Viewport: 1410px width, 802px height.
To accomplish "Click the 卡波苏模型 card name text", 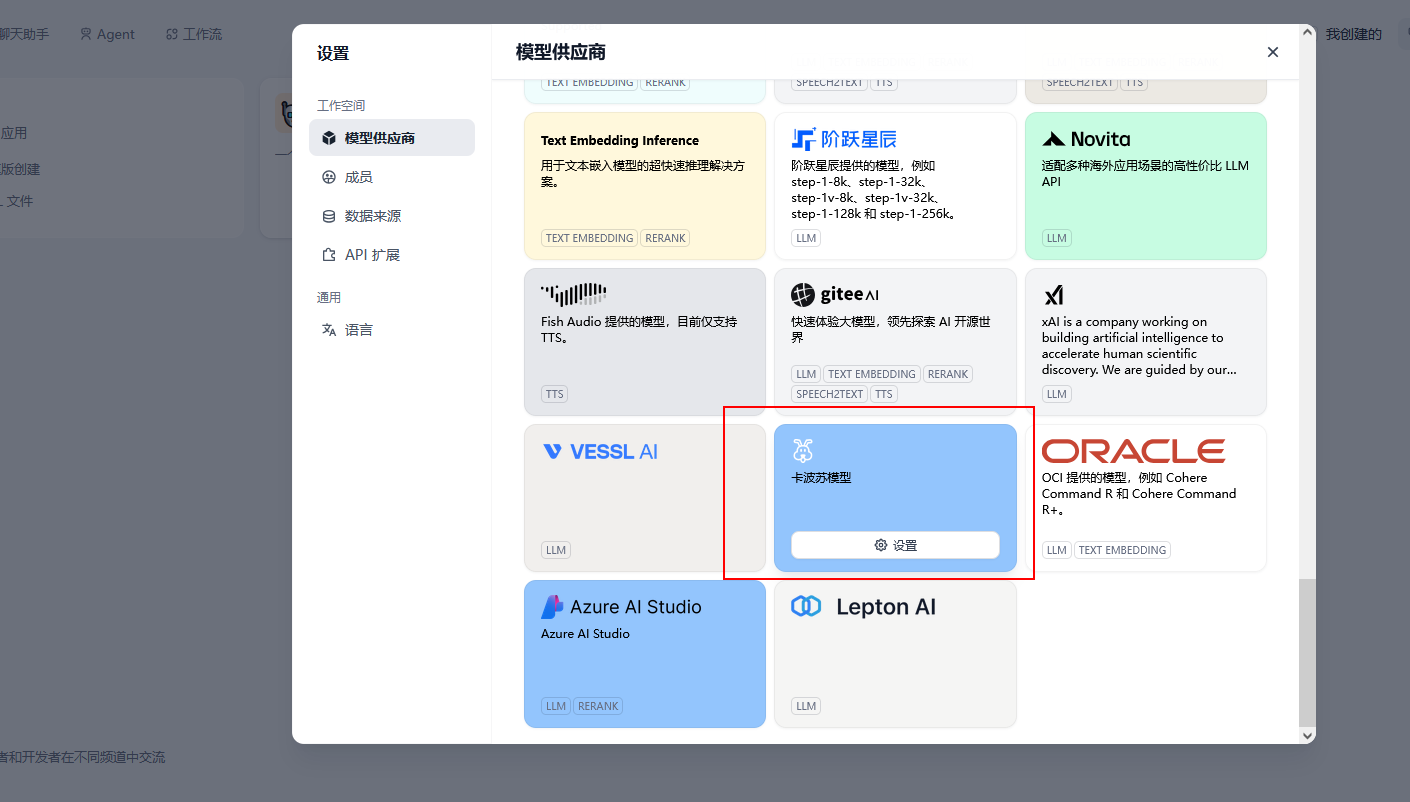I will point(821,478).
